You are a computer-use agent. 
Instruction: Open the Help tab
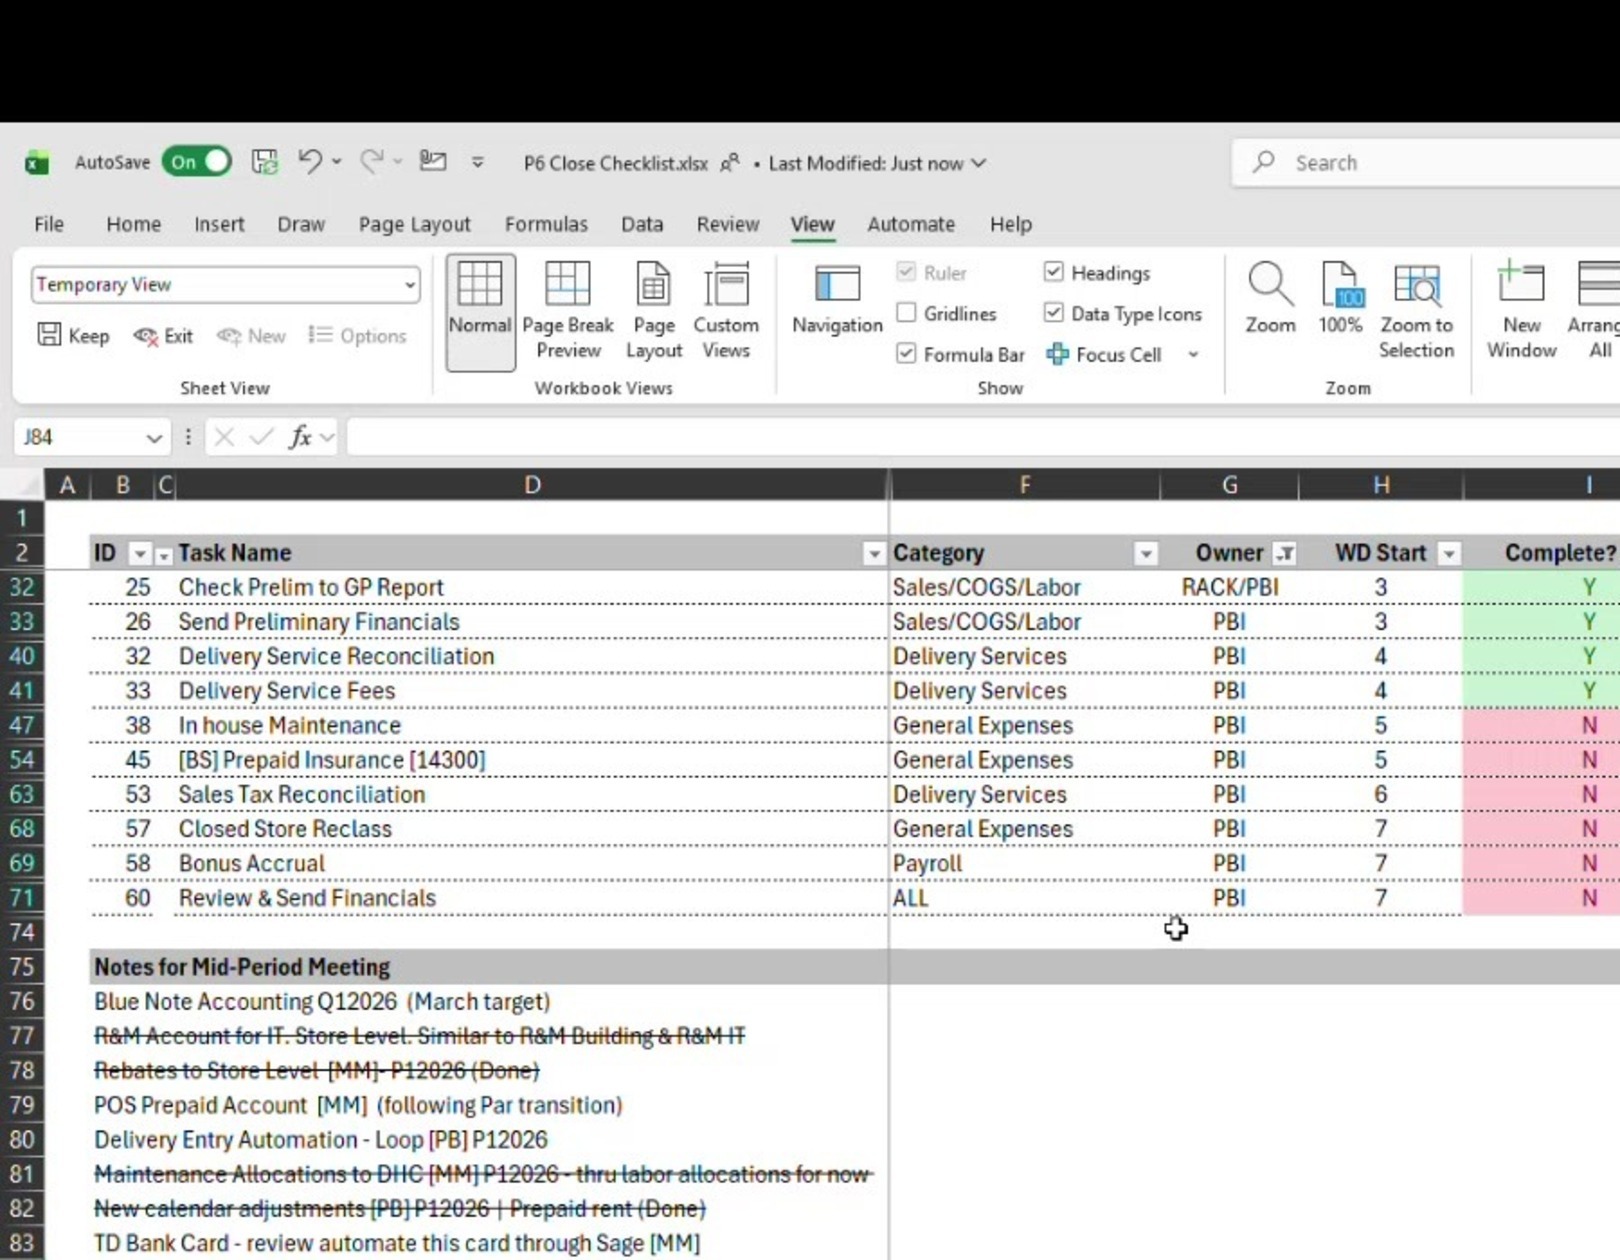(x=1011, y=224)
